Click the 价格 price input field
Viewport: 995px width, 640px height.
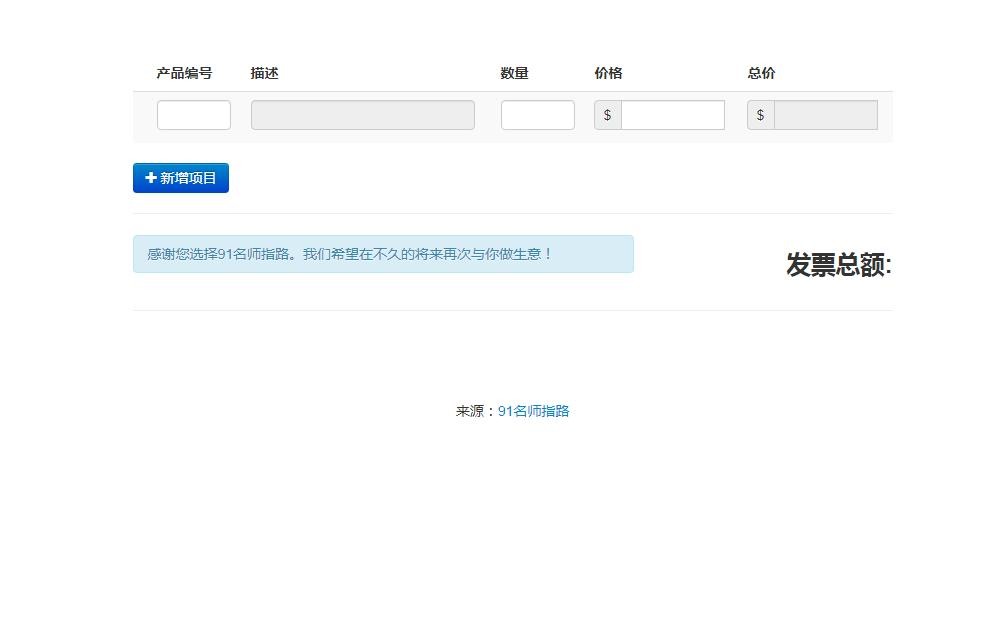[673, 115]
